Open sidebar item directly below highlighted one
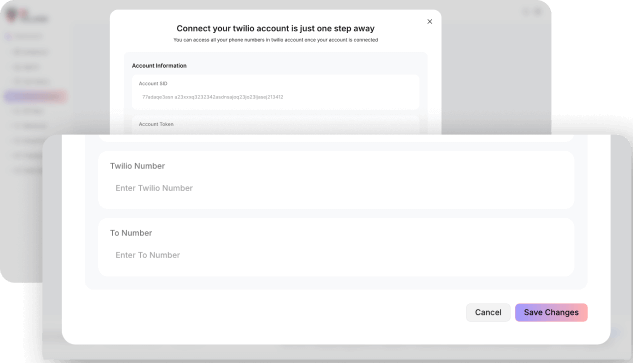 point(28,111)
